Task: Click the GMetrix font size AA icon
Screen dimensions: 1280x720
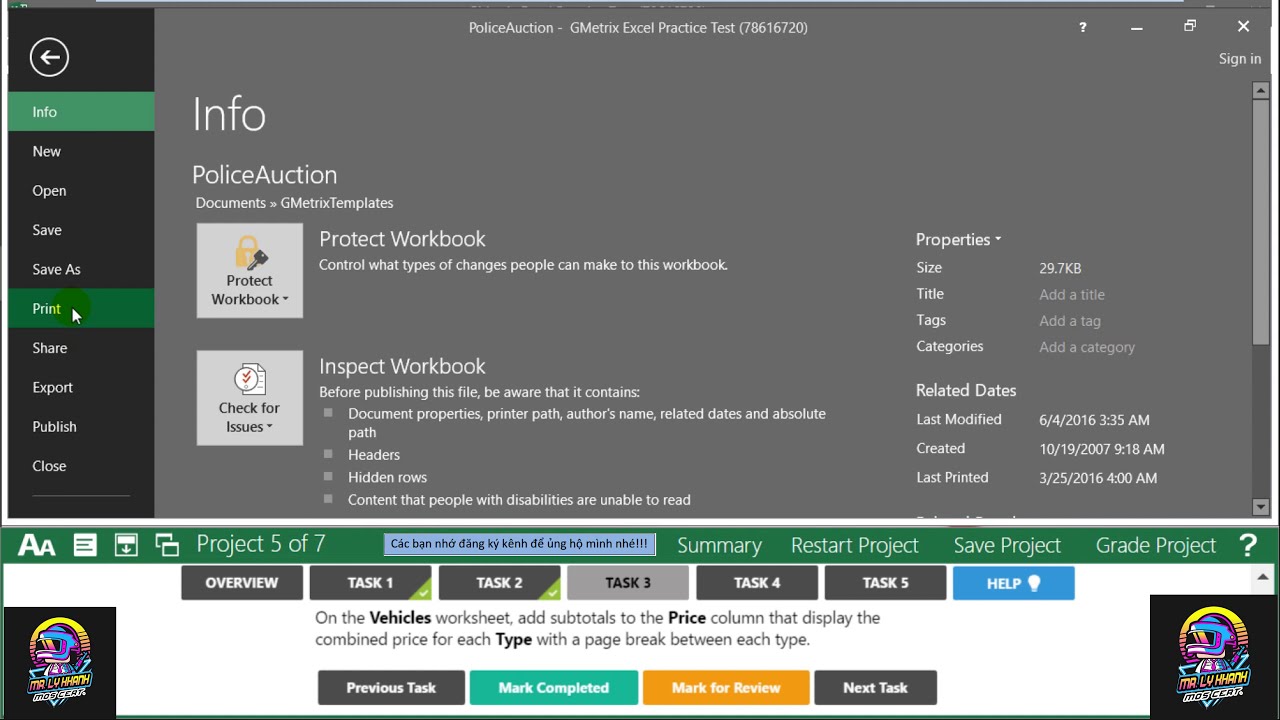Action: 37,546
